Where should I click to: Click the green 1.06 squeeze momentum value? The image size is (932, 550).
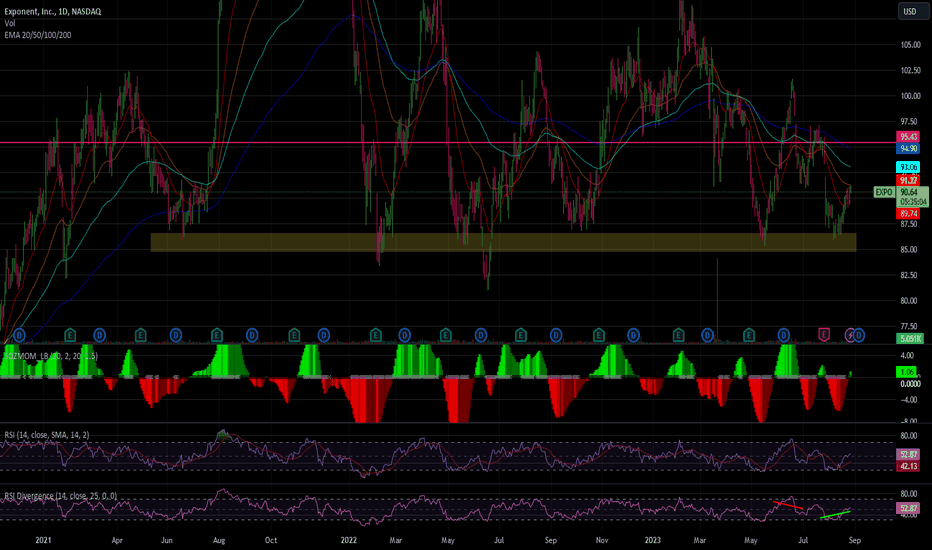[x=908, y=372]
